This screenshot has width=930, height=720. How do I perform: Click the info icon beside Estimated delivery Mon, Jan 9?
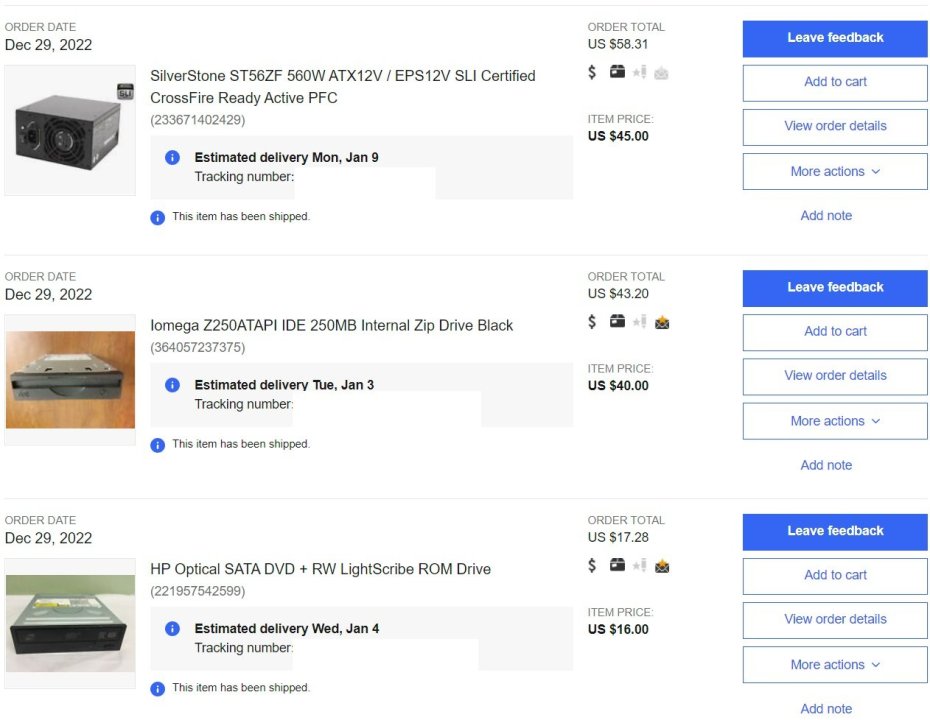click(172, 158)
